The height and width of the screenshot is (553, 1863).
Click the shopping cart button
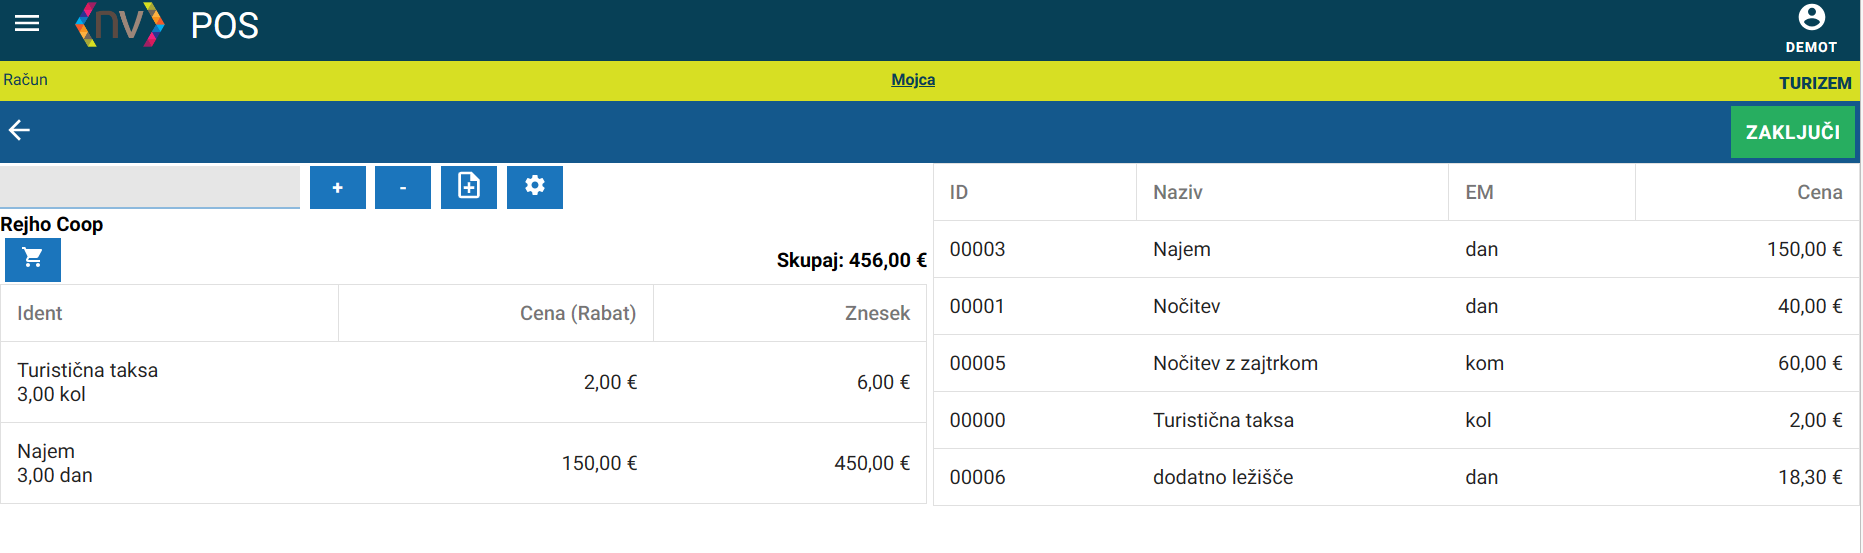[33, 260]
